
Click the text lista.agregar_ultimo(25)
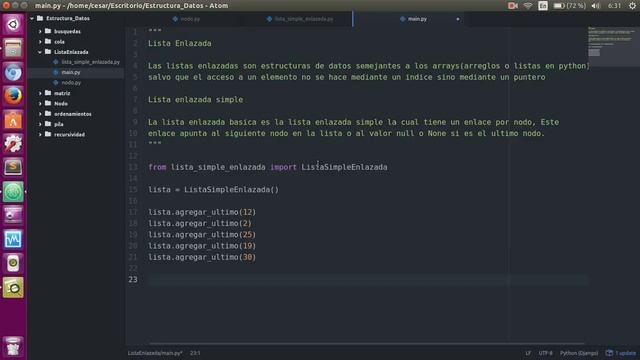point(202,235)
